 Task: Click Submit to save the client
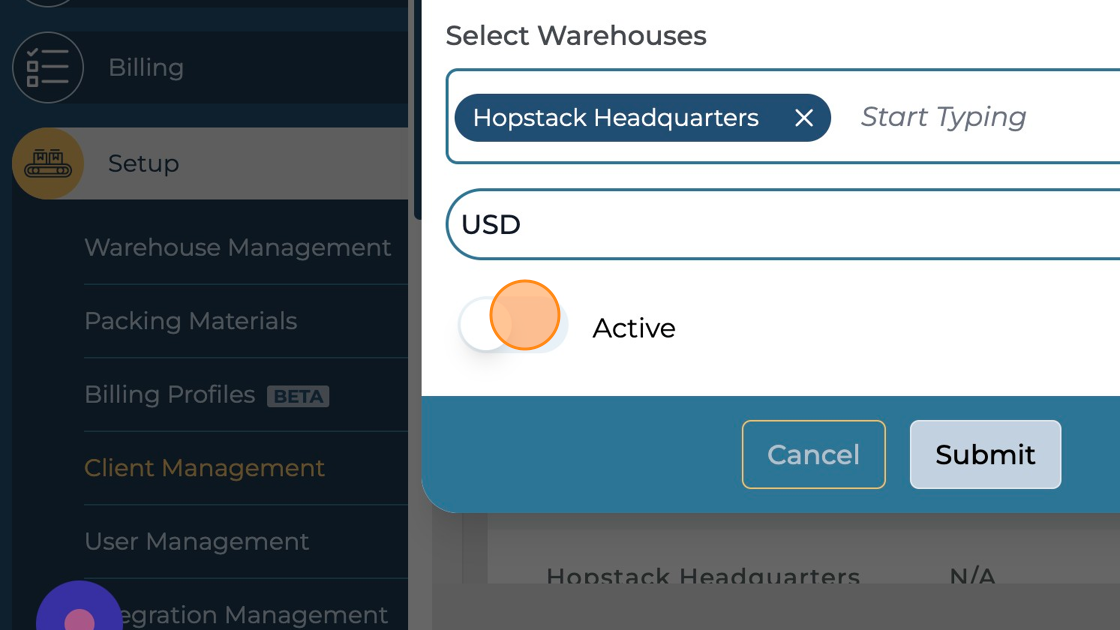(985, 455)
